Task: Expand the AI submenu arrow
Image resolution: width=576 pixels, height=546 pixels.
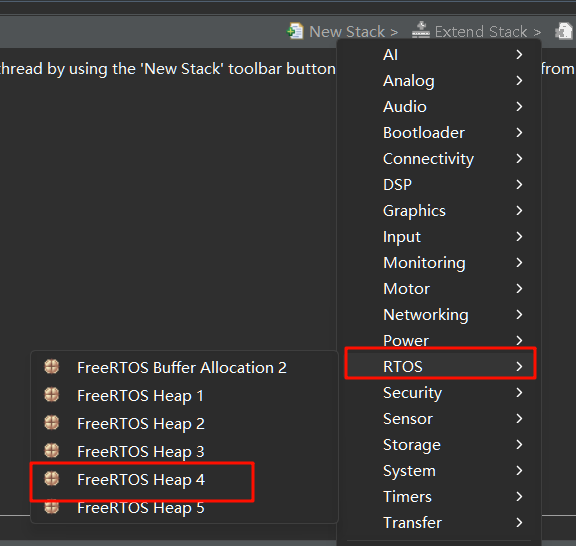Action: [519, 54]
